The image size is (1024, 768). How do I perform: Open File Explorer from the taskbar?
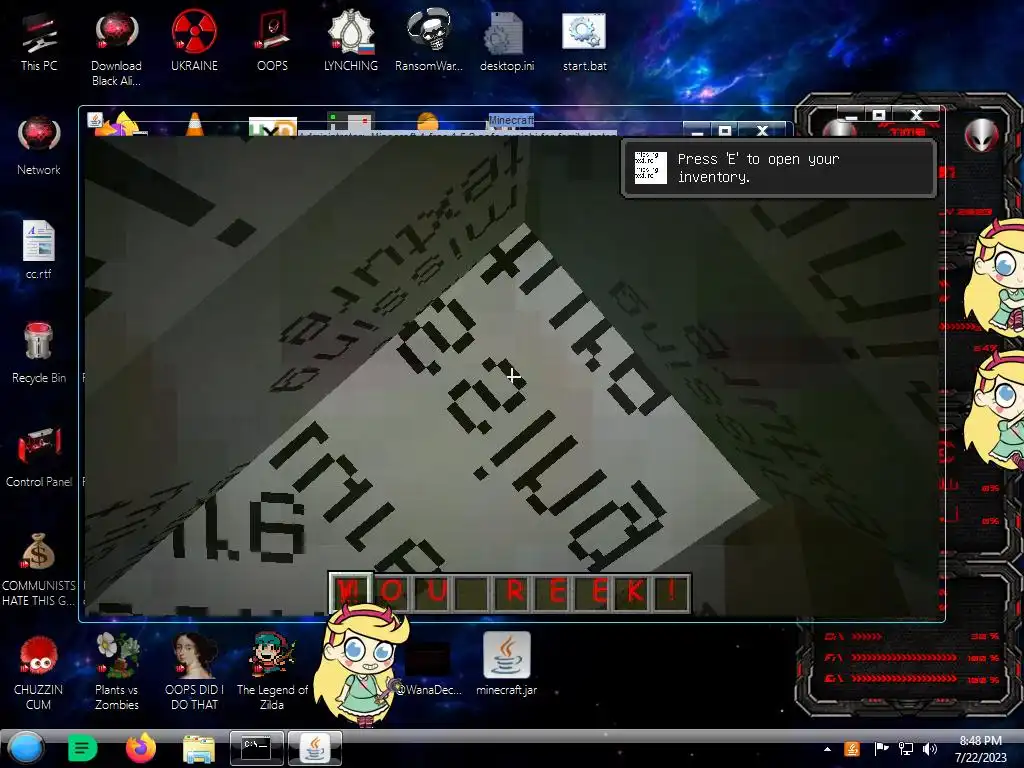coord(199,749)
